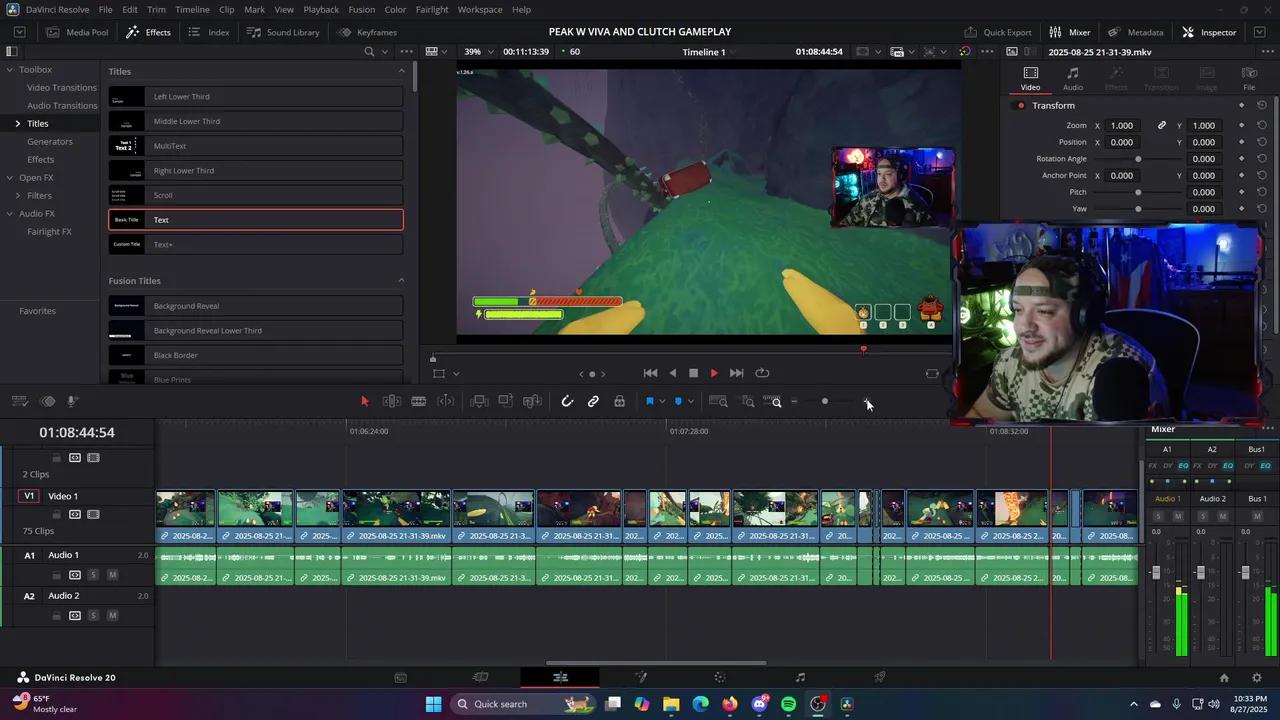
Task: Click the voiceover microphone icon in timeline toolbar
Action: click(73, 401)
